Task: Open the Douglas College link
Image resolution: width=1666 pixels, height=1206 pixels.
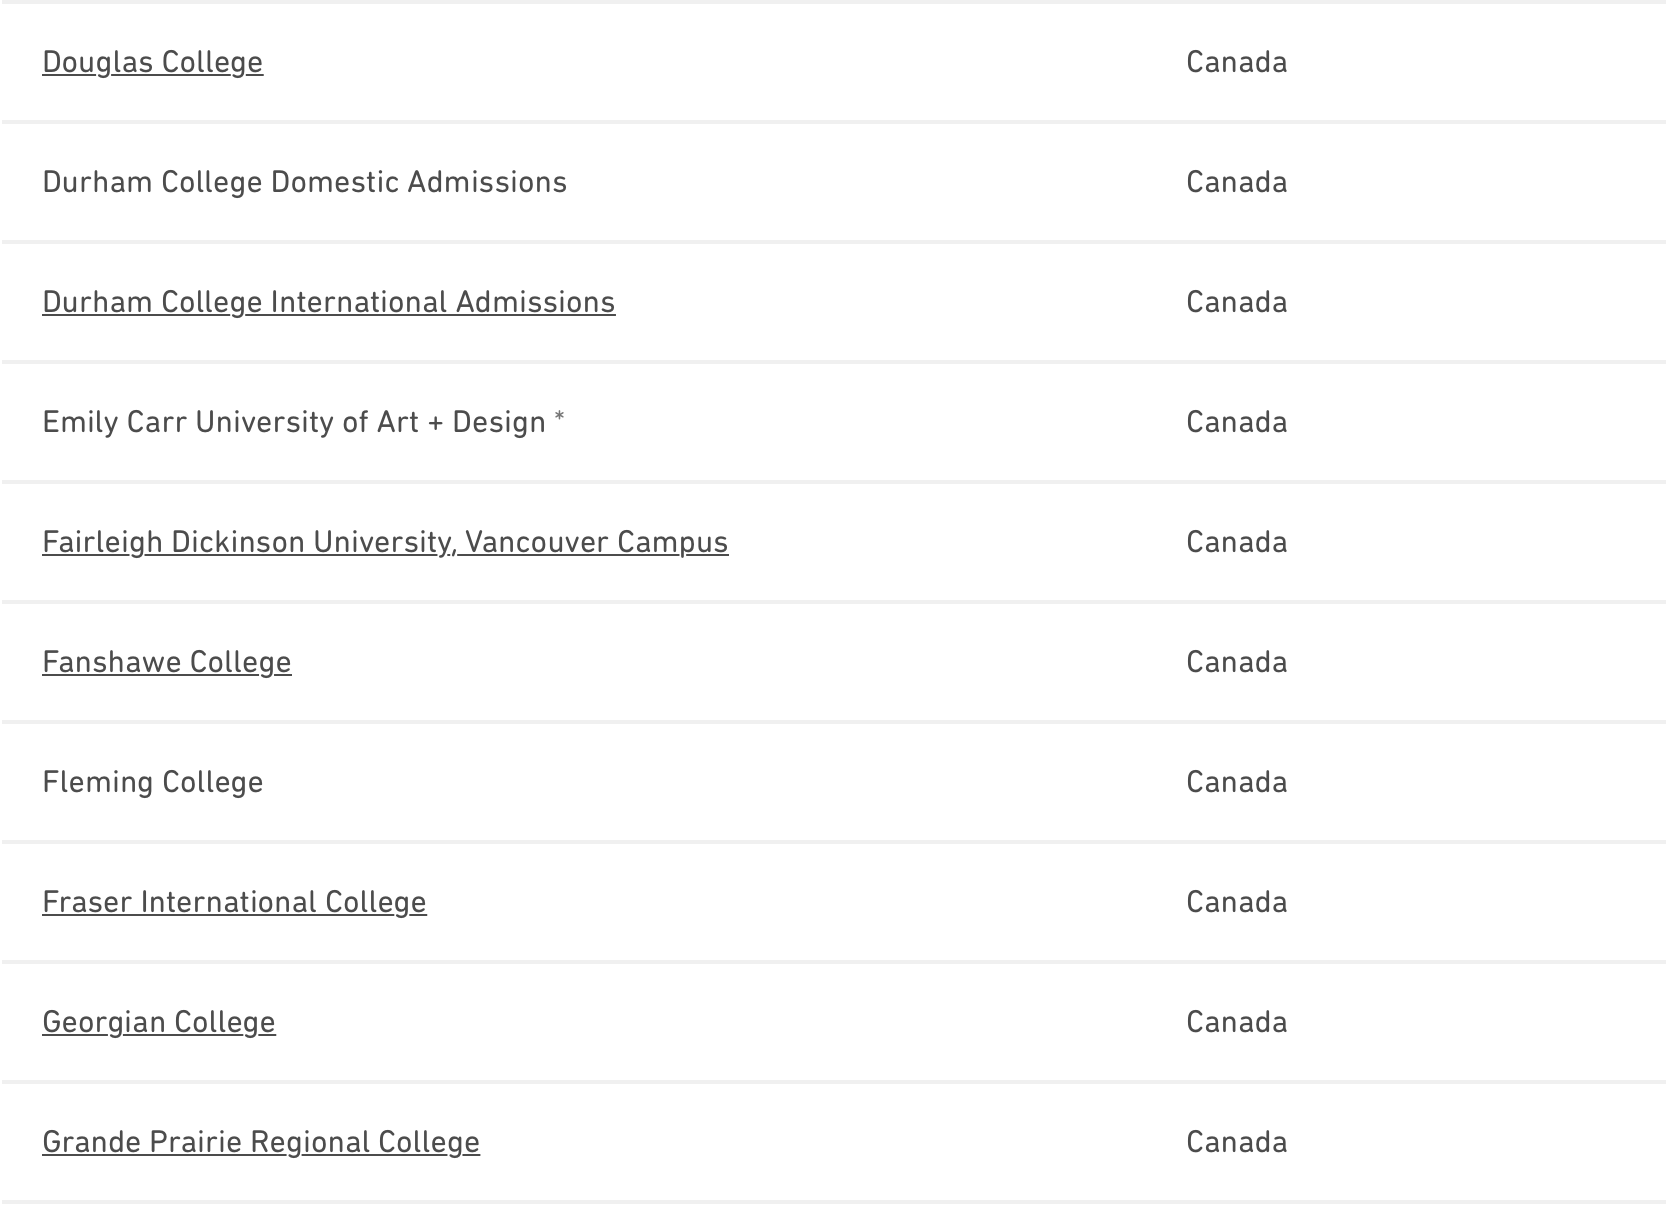Action: [x=152, y=62]
